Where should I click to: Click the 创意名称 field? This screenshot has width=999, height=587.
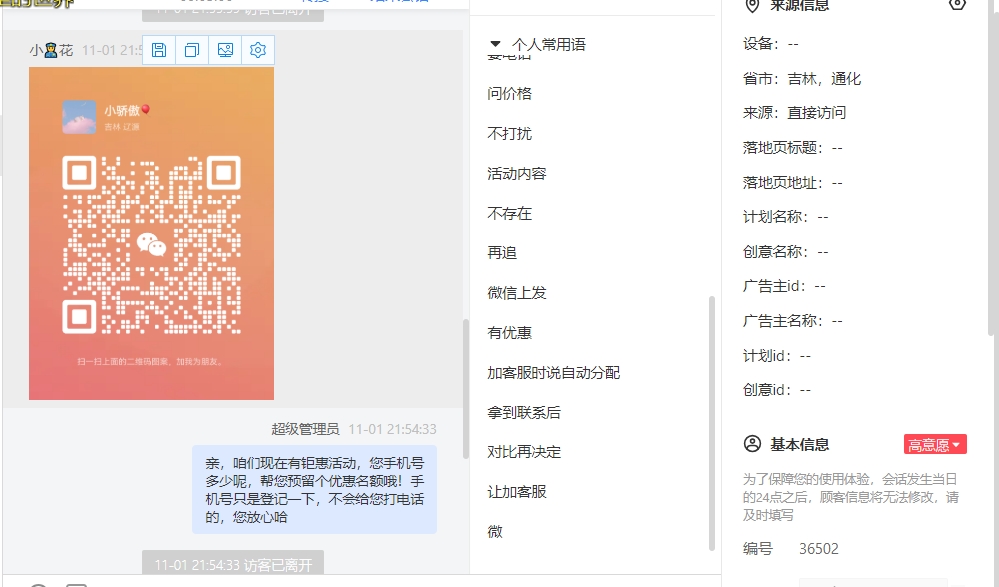click(786, 252)
